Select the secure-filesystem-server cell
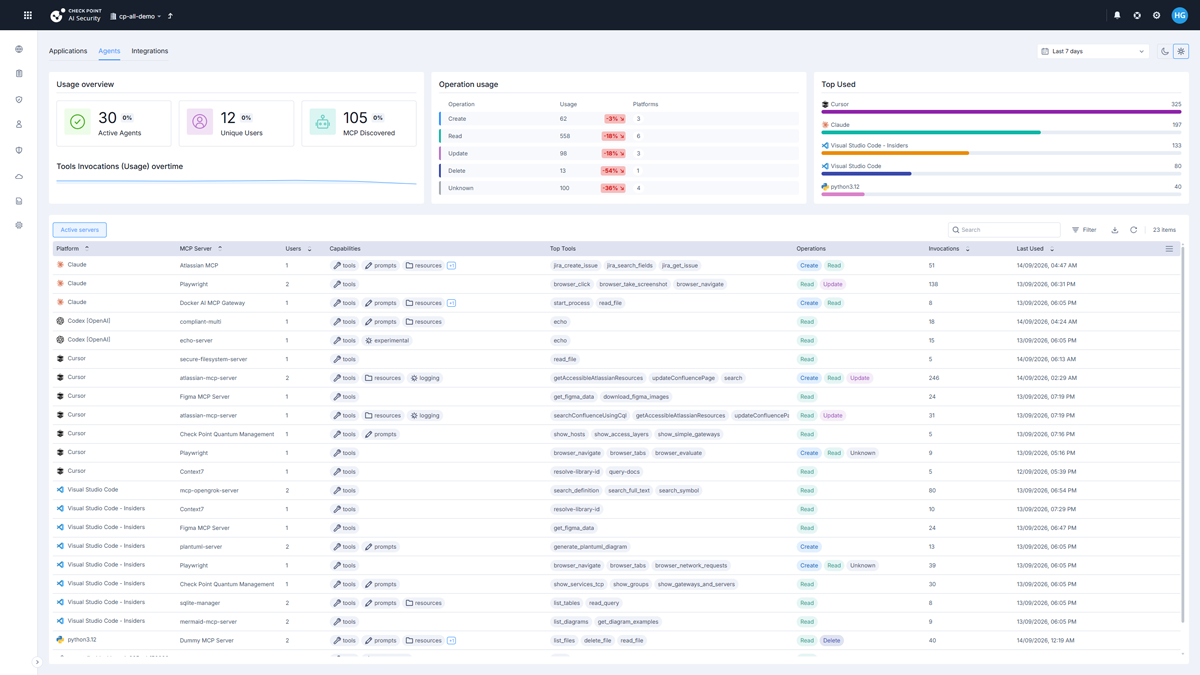The height and width of the screenshot is (675, 1200). [x=213, y=359]
